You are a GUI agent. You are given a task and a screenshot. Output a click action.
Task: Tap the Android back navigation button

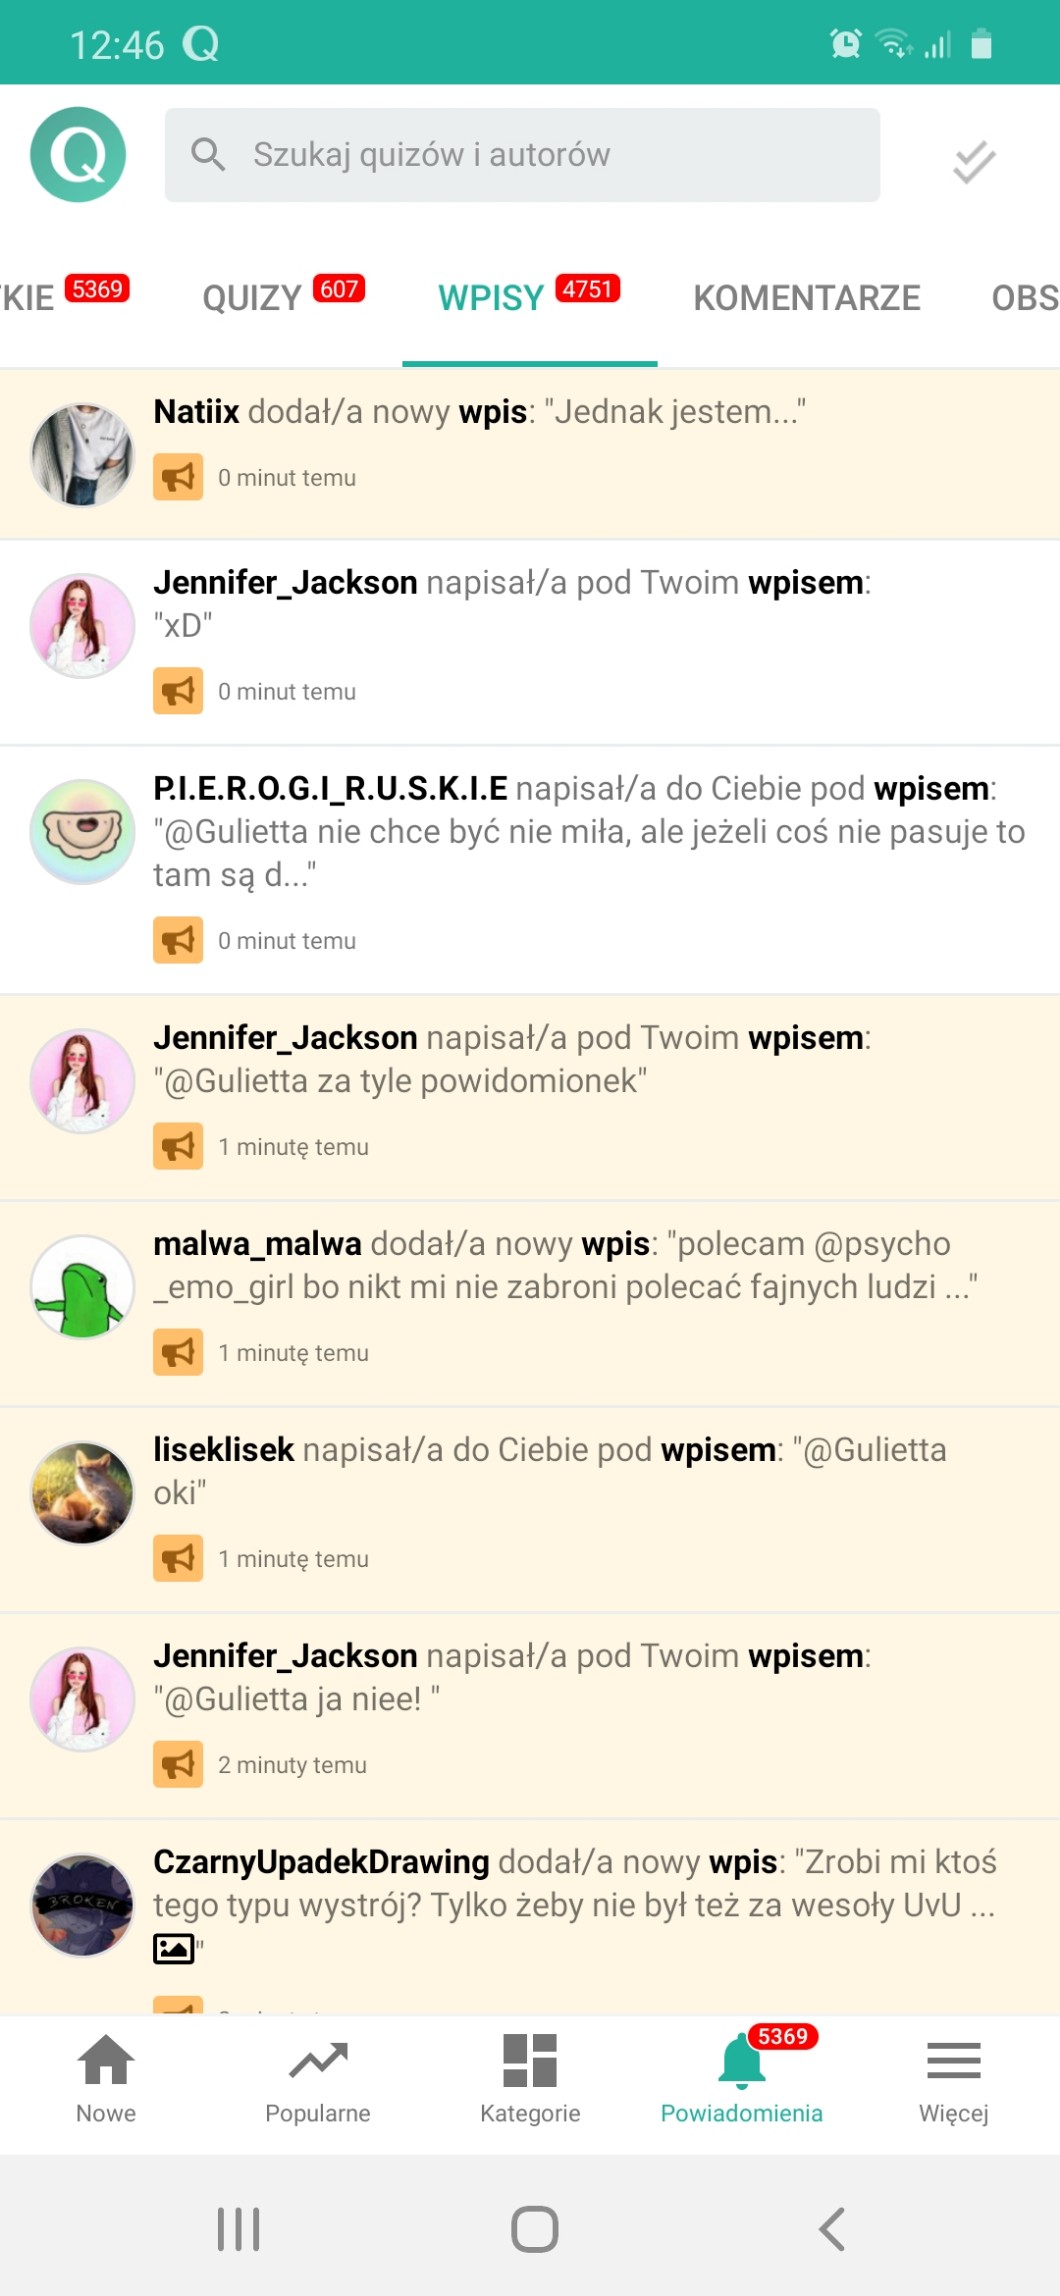832,2229
